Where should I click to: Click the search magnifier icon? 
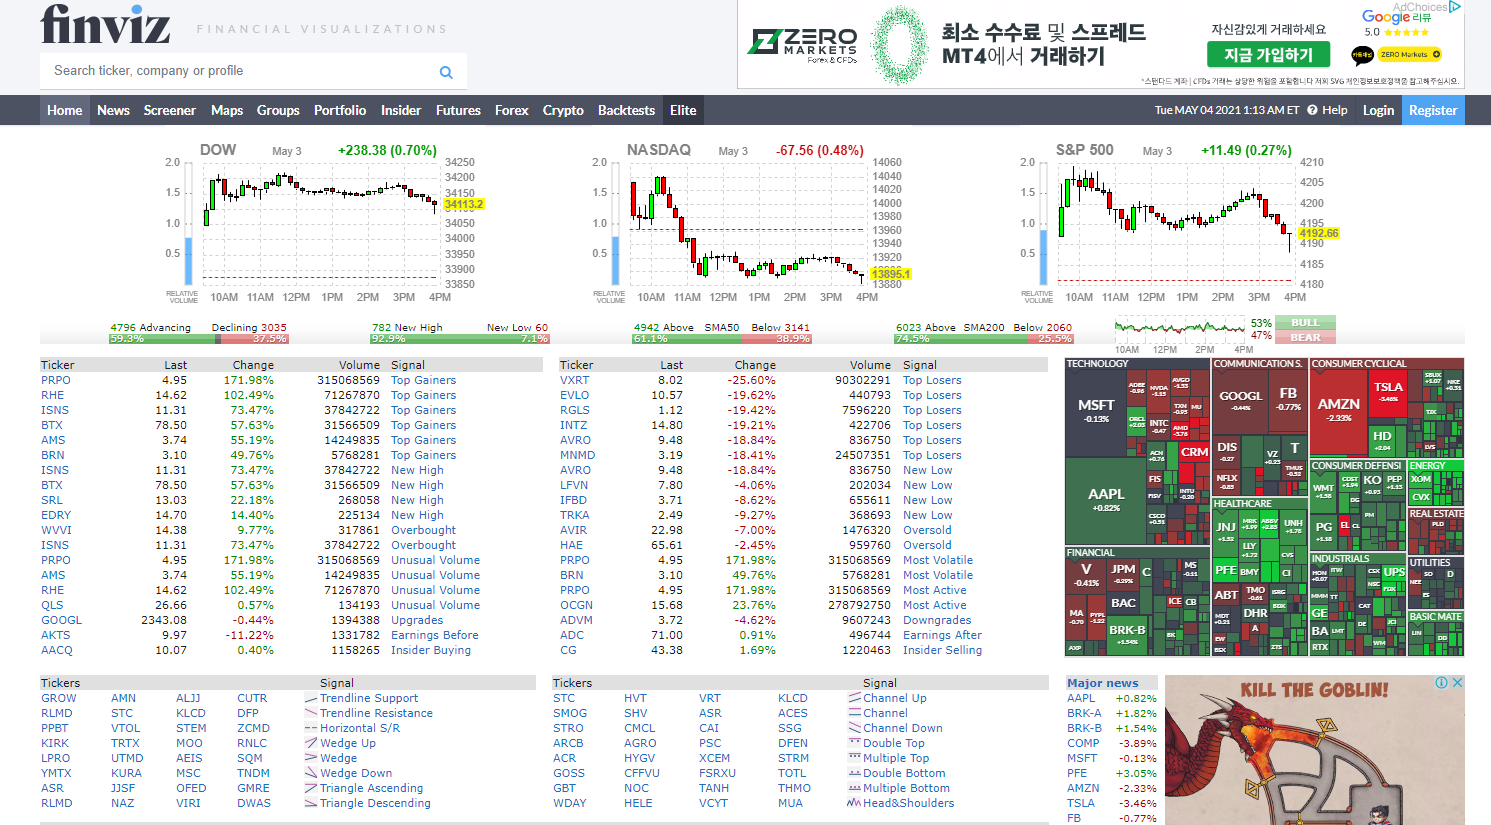click(446, 72)
